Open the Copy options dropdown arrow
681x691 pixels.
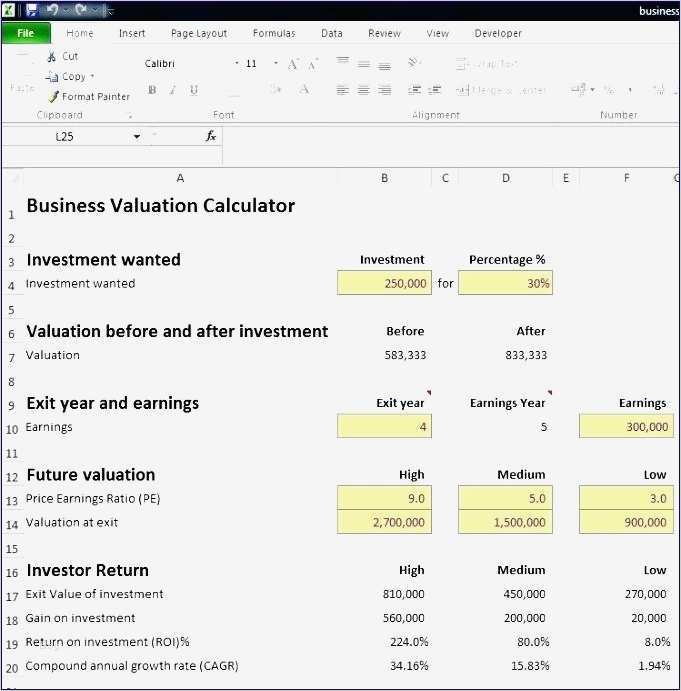tap(92, 76)
